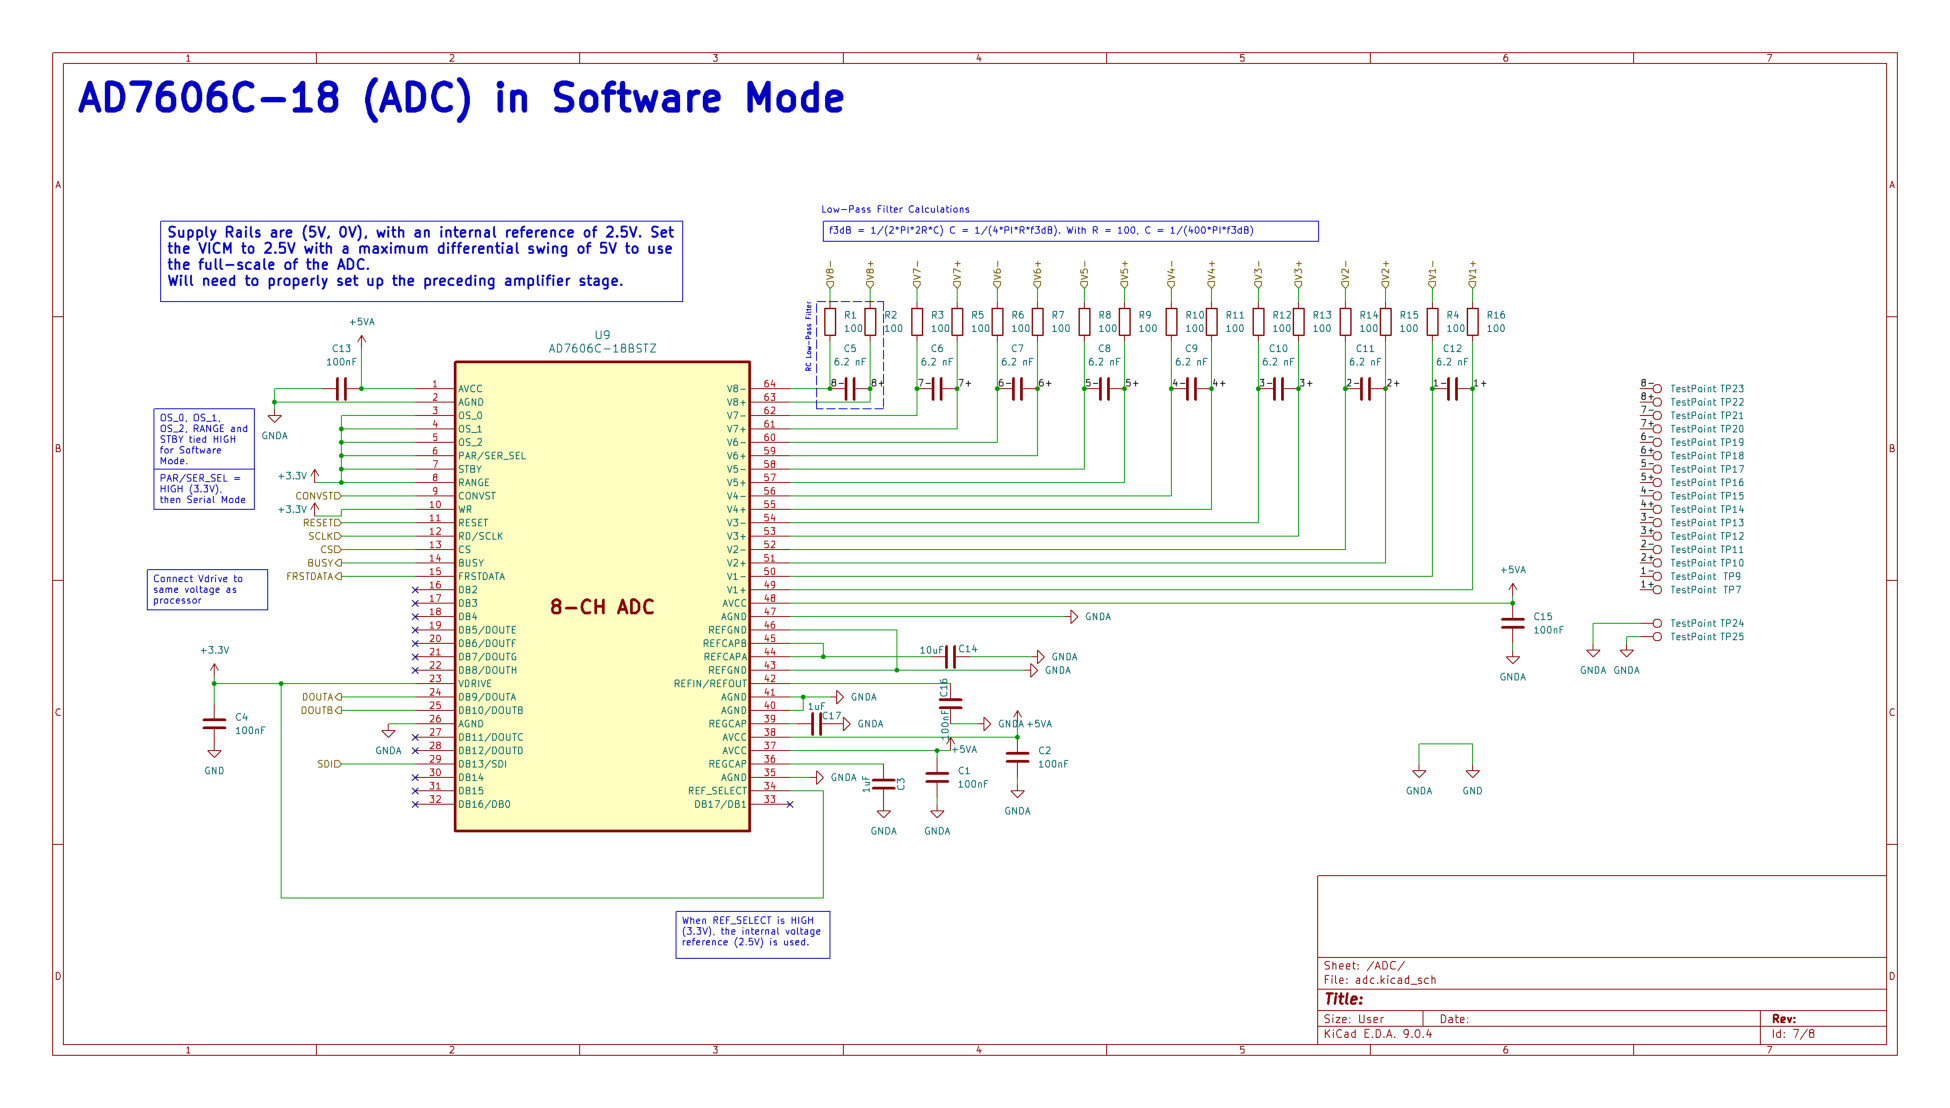Select capacitor C4 below +3.3V

coord(214,724)
